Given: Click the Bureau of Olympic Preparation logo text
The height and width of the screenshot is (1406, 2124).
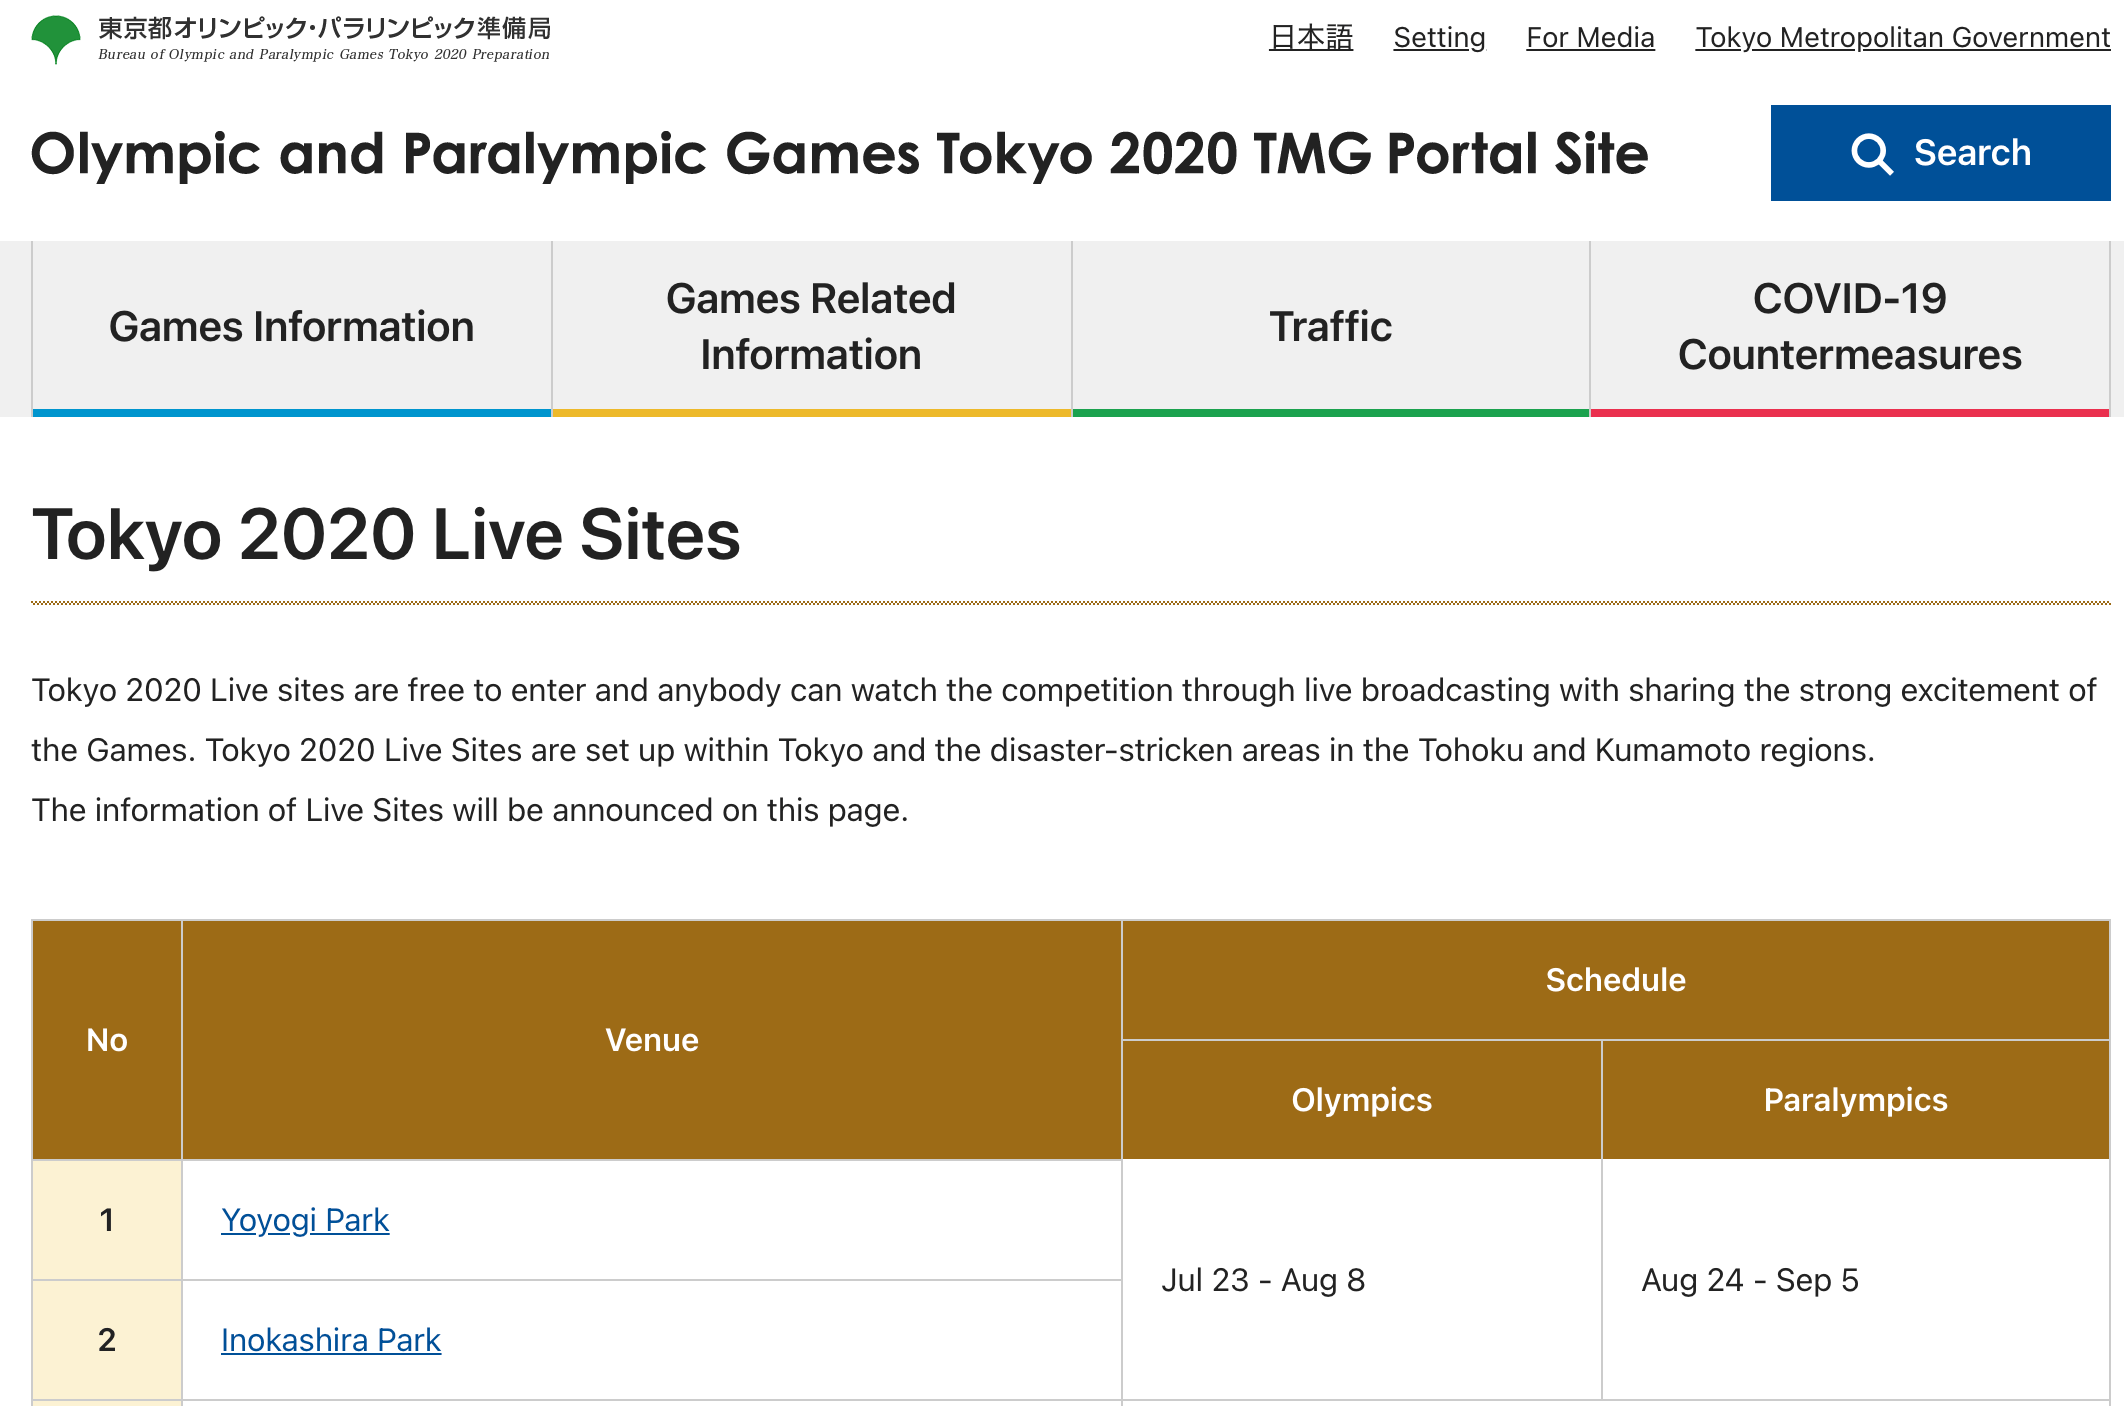Looking at the screenshot, I should 324,39.
